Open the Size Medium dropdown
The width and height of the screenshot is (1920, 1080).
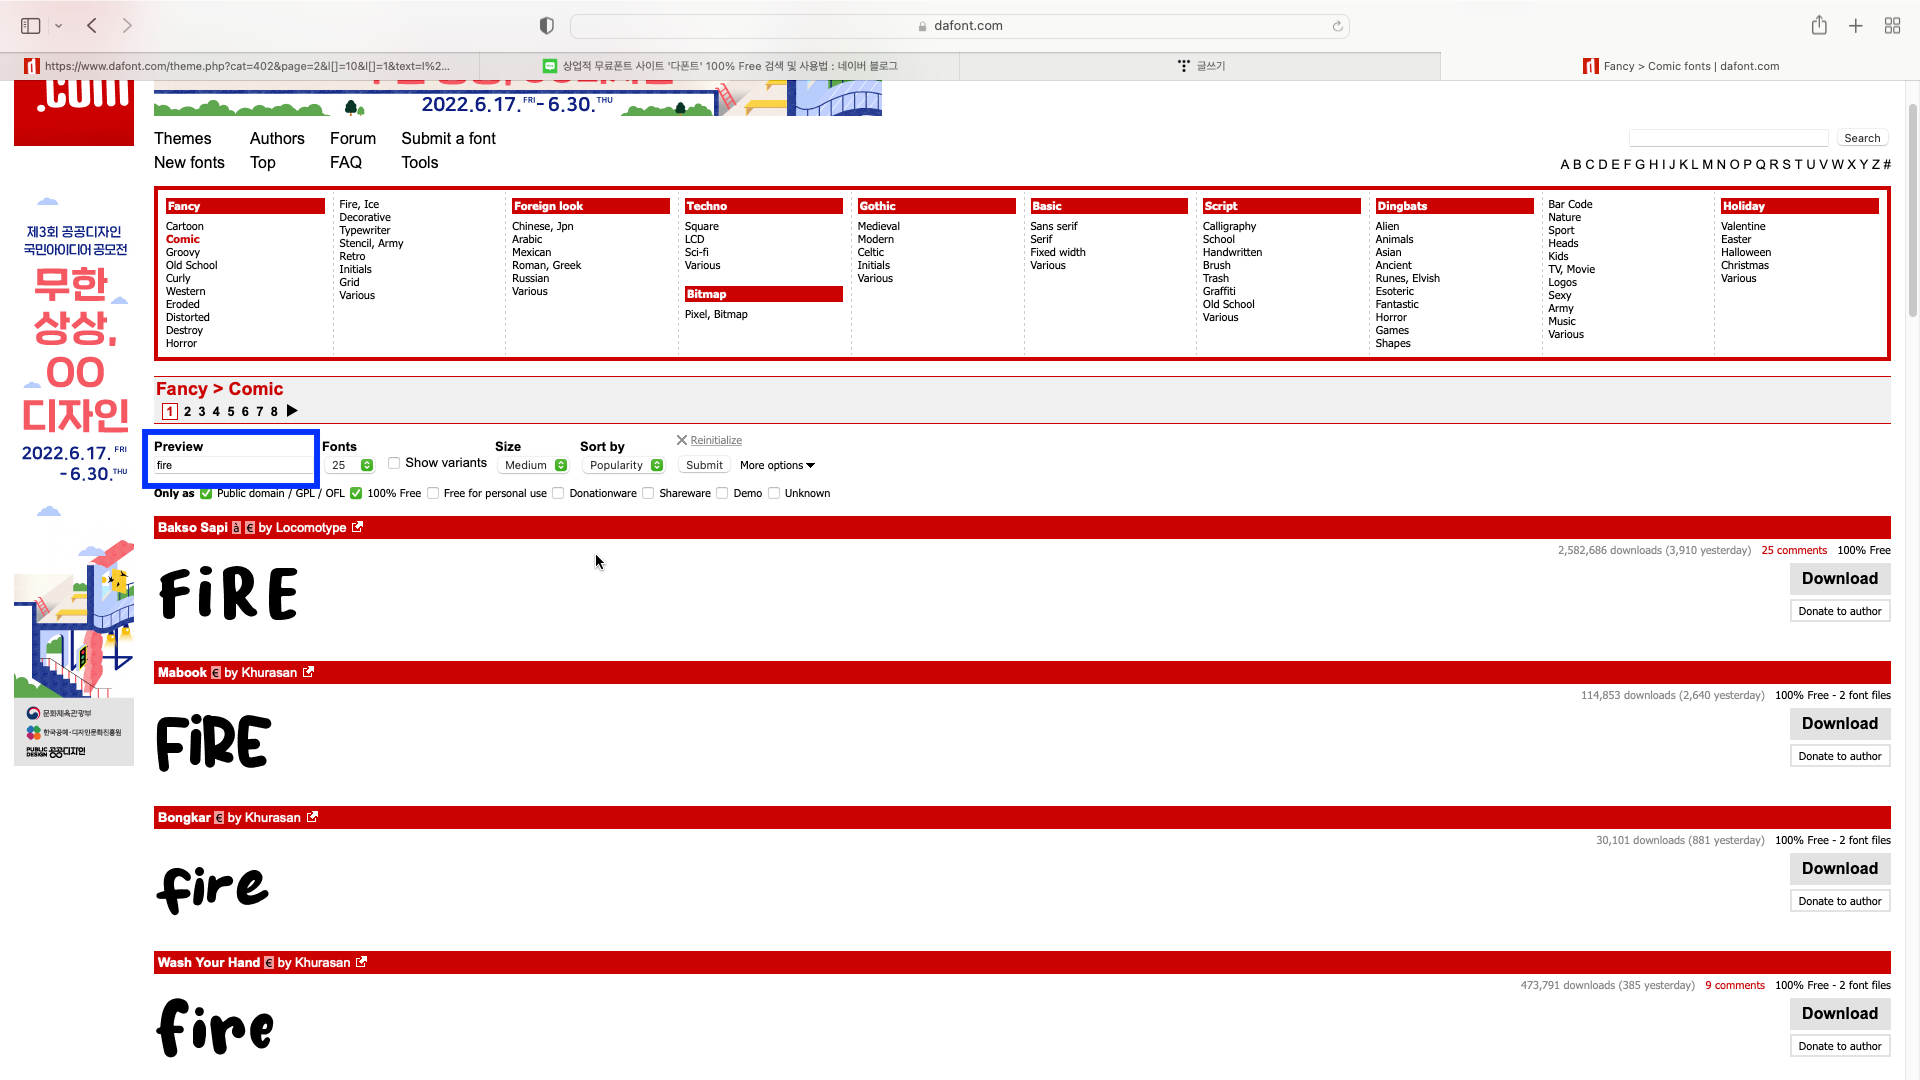coord(534,465)
